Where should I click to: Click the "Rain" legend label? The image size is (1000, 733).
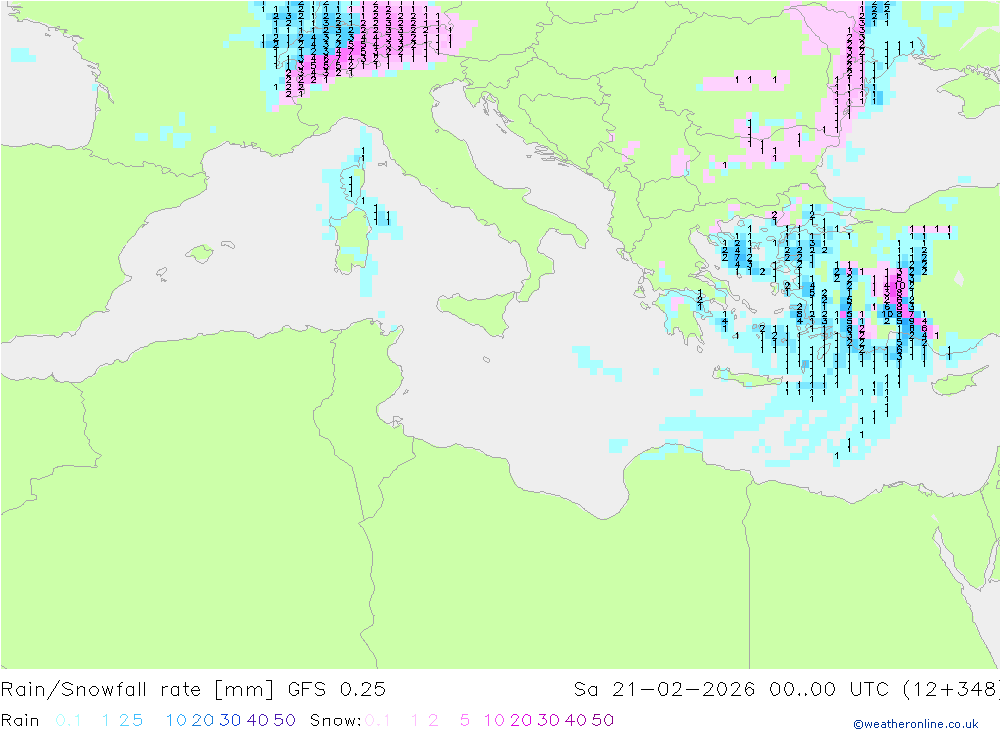tap(20, 720)
